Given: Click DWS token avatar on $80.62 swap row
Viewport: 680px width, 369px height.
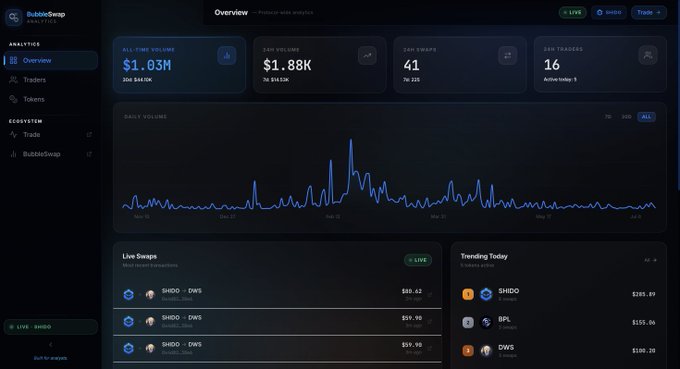Looking at the screenshot, I should (x=150, y=295).
